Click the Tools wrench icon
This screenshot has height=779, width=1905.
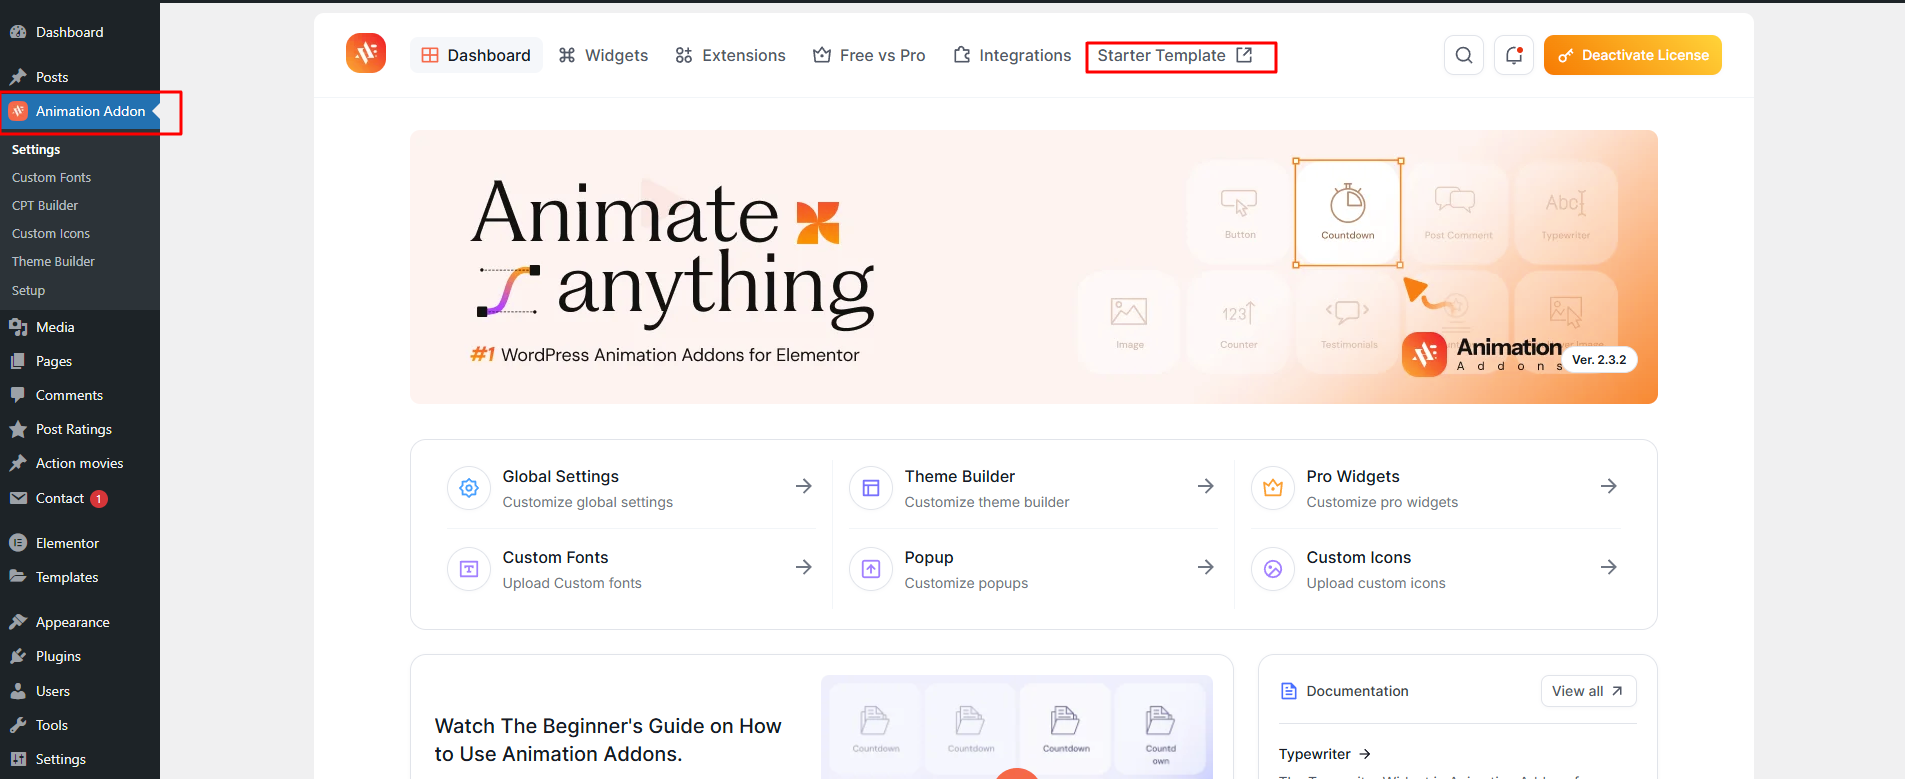(18, 725)
